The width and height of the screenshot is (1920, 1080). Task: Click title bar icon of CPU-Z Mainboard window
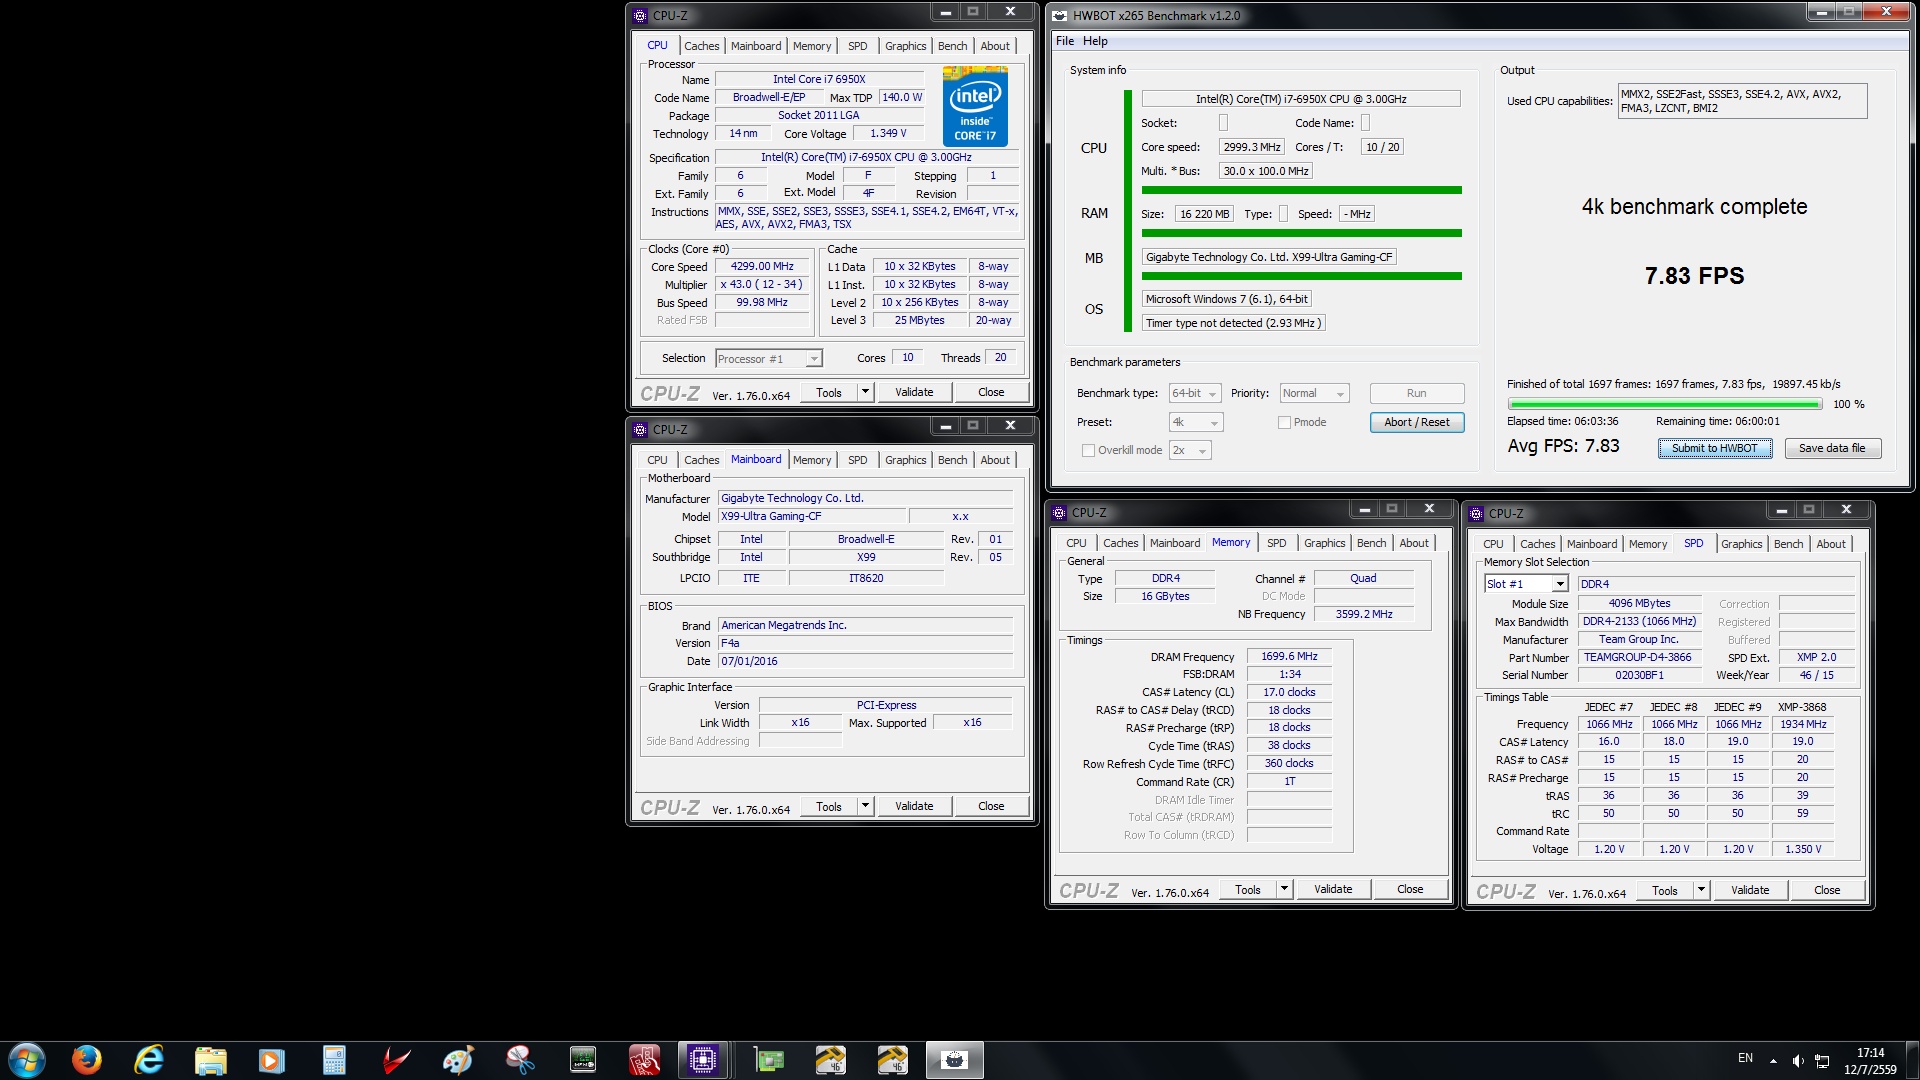(x=640, y=430)
